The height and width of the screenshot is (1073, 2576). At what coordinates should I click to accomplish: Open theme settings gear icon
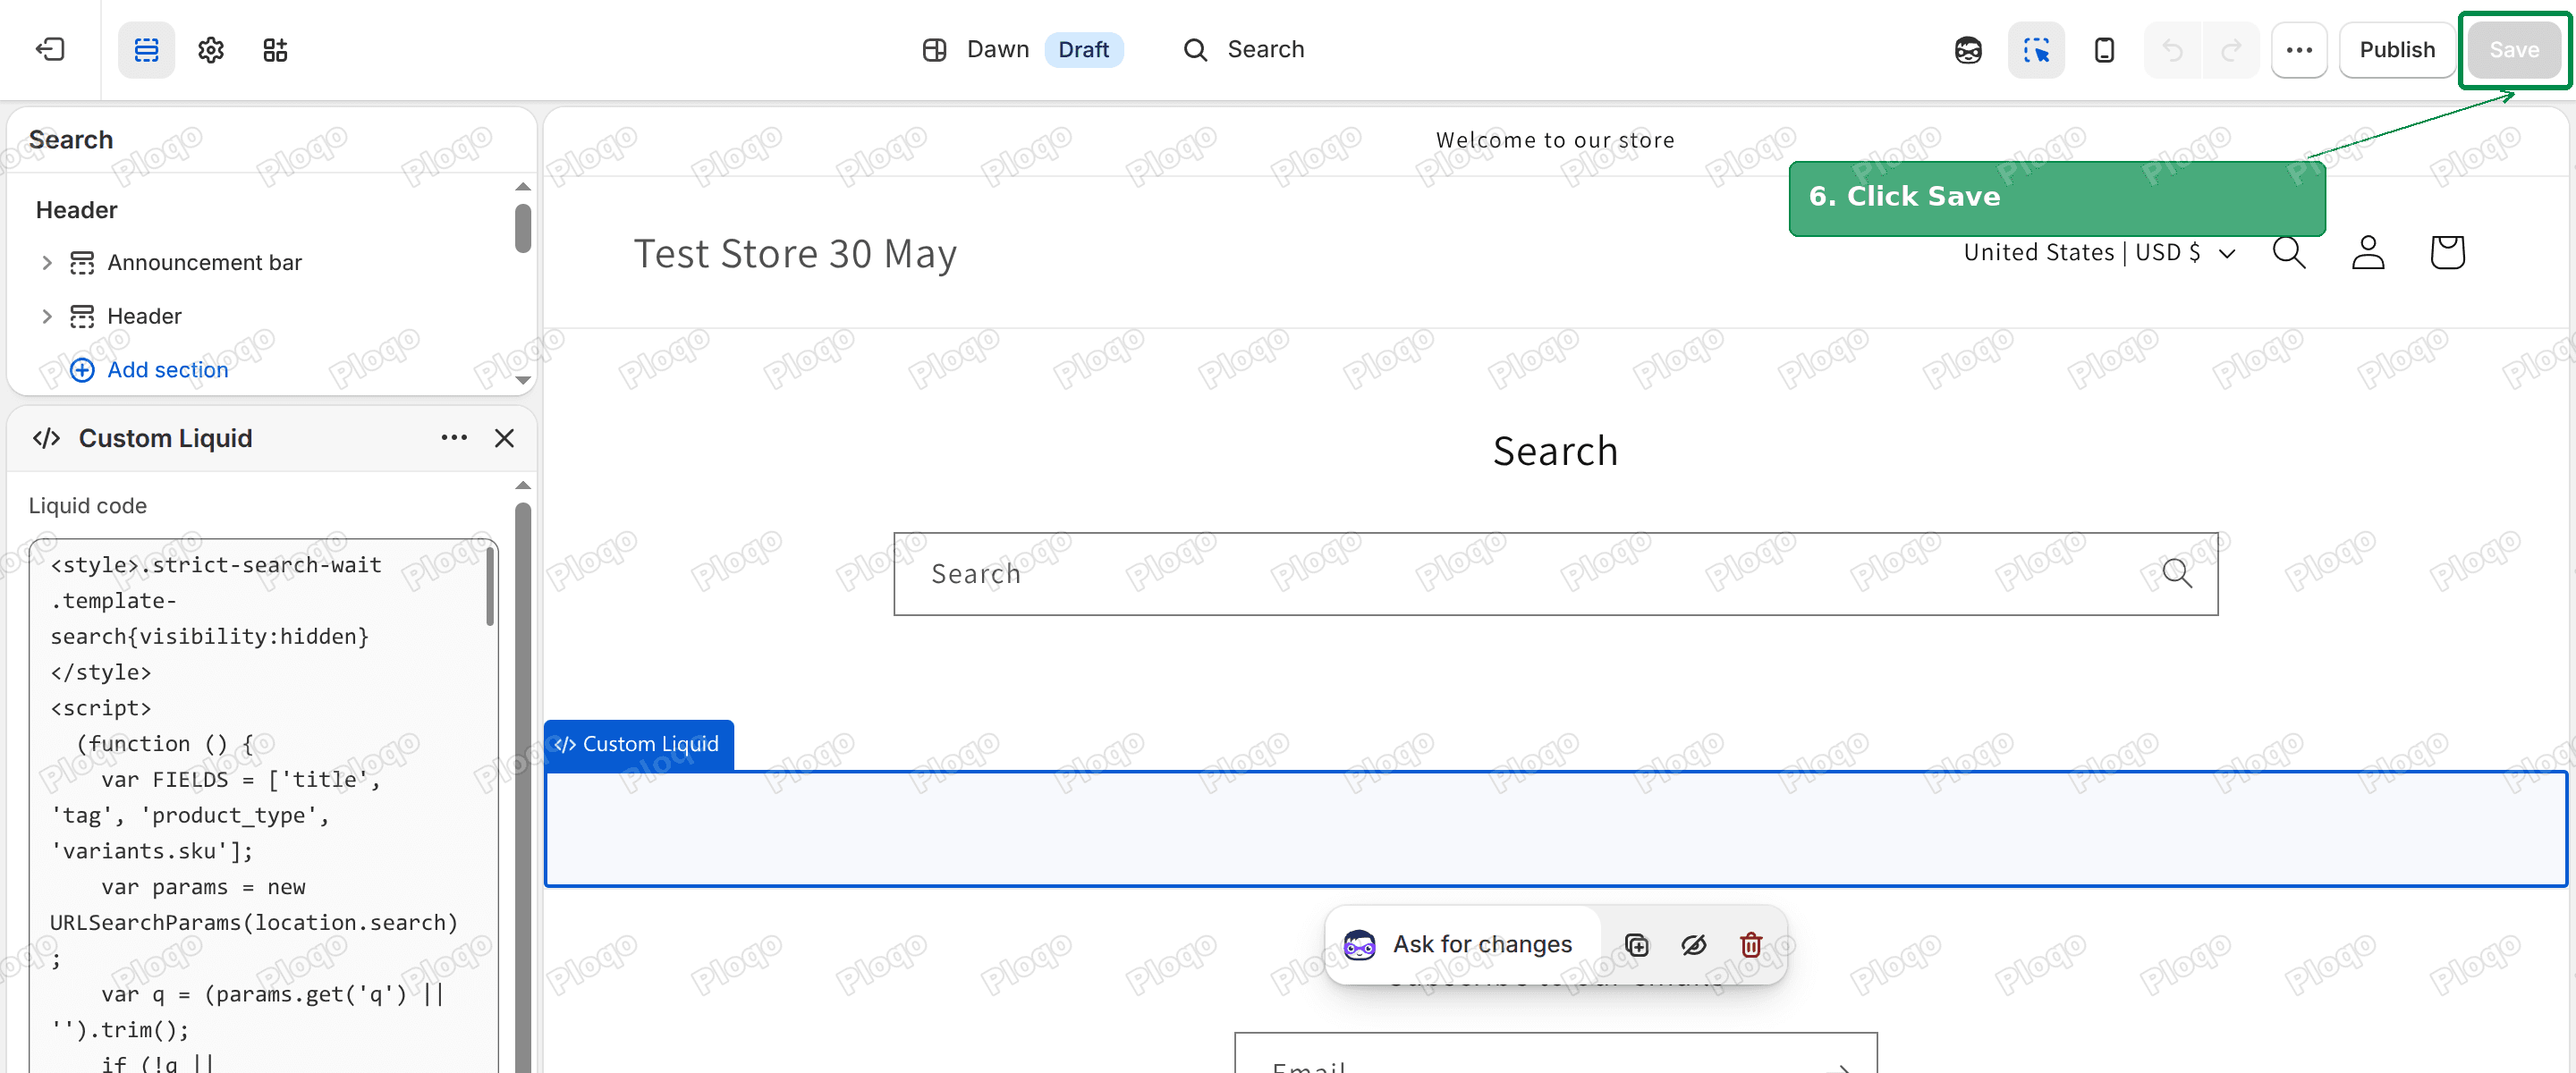coord(211,49)
